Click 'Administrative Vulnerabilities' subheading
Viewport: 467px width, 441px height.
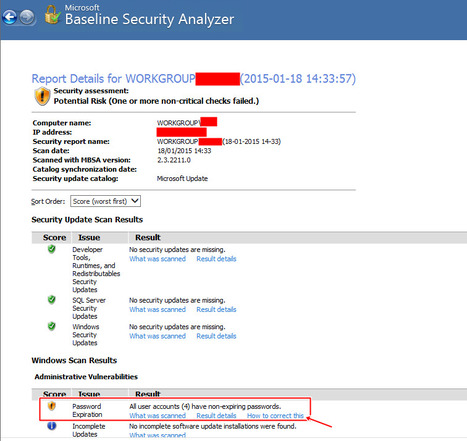click(86, 377)
